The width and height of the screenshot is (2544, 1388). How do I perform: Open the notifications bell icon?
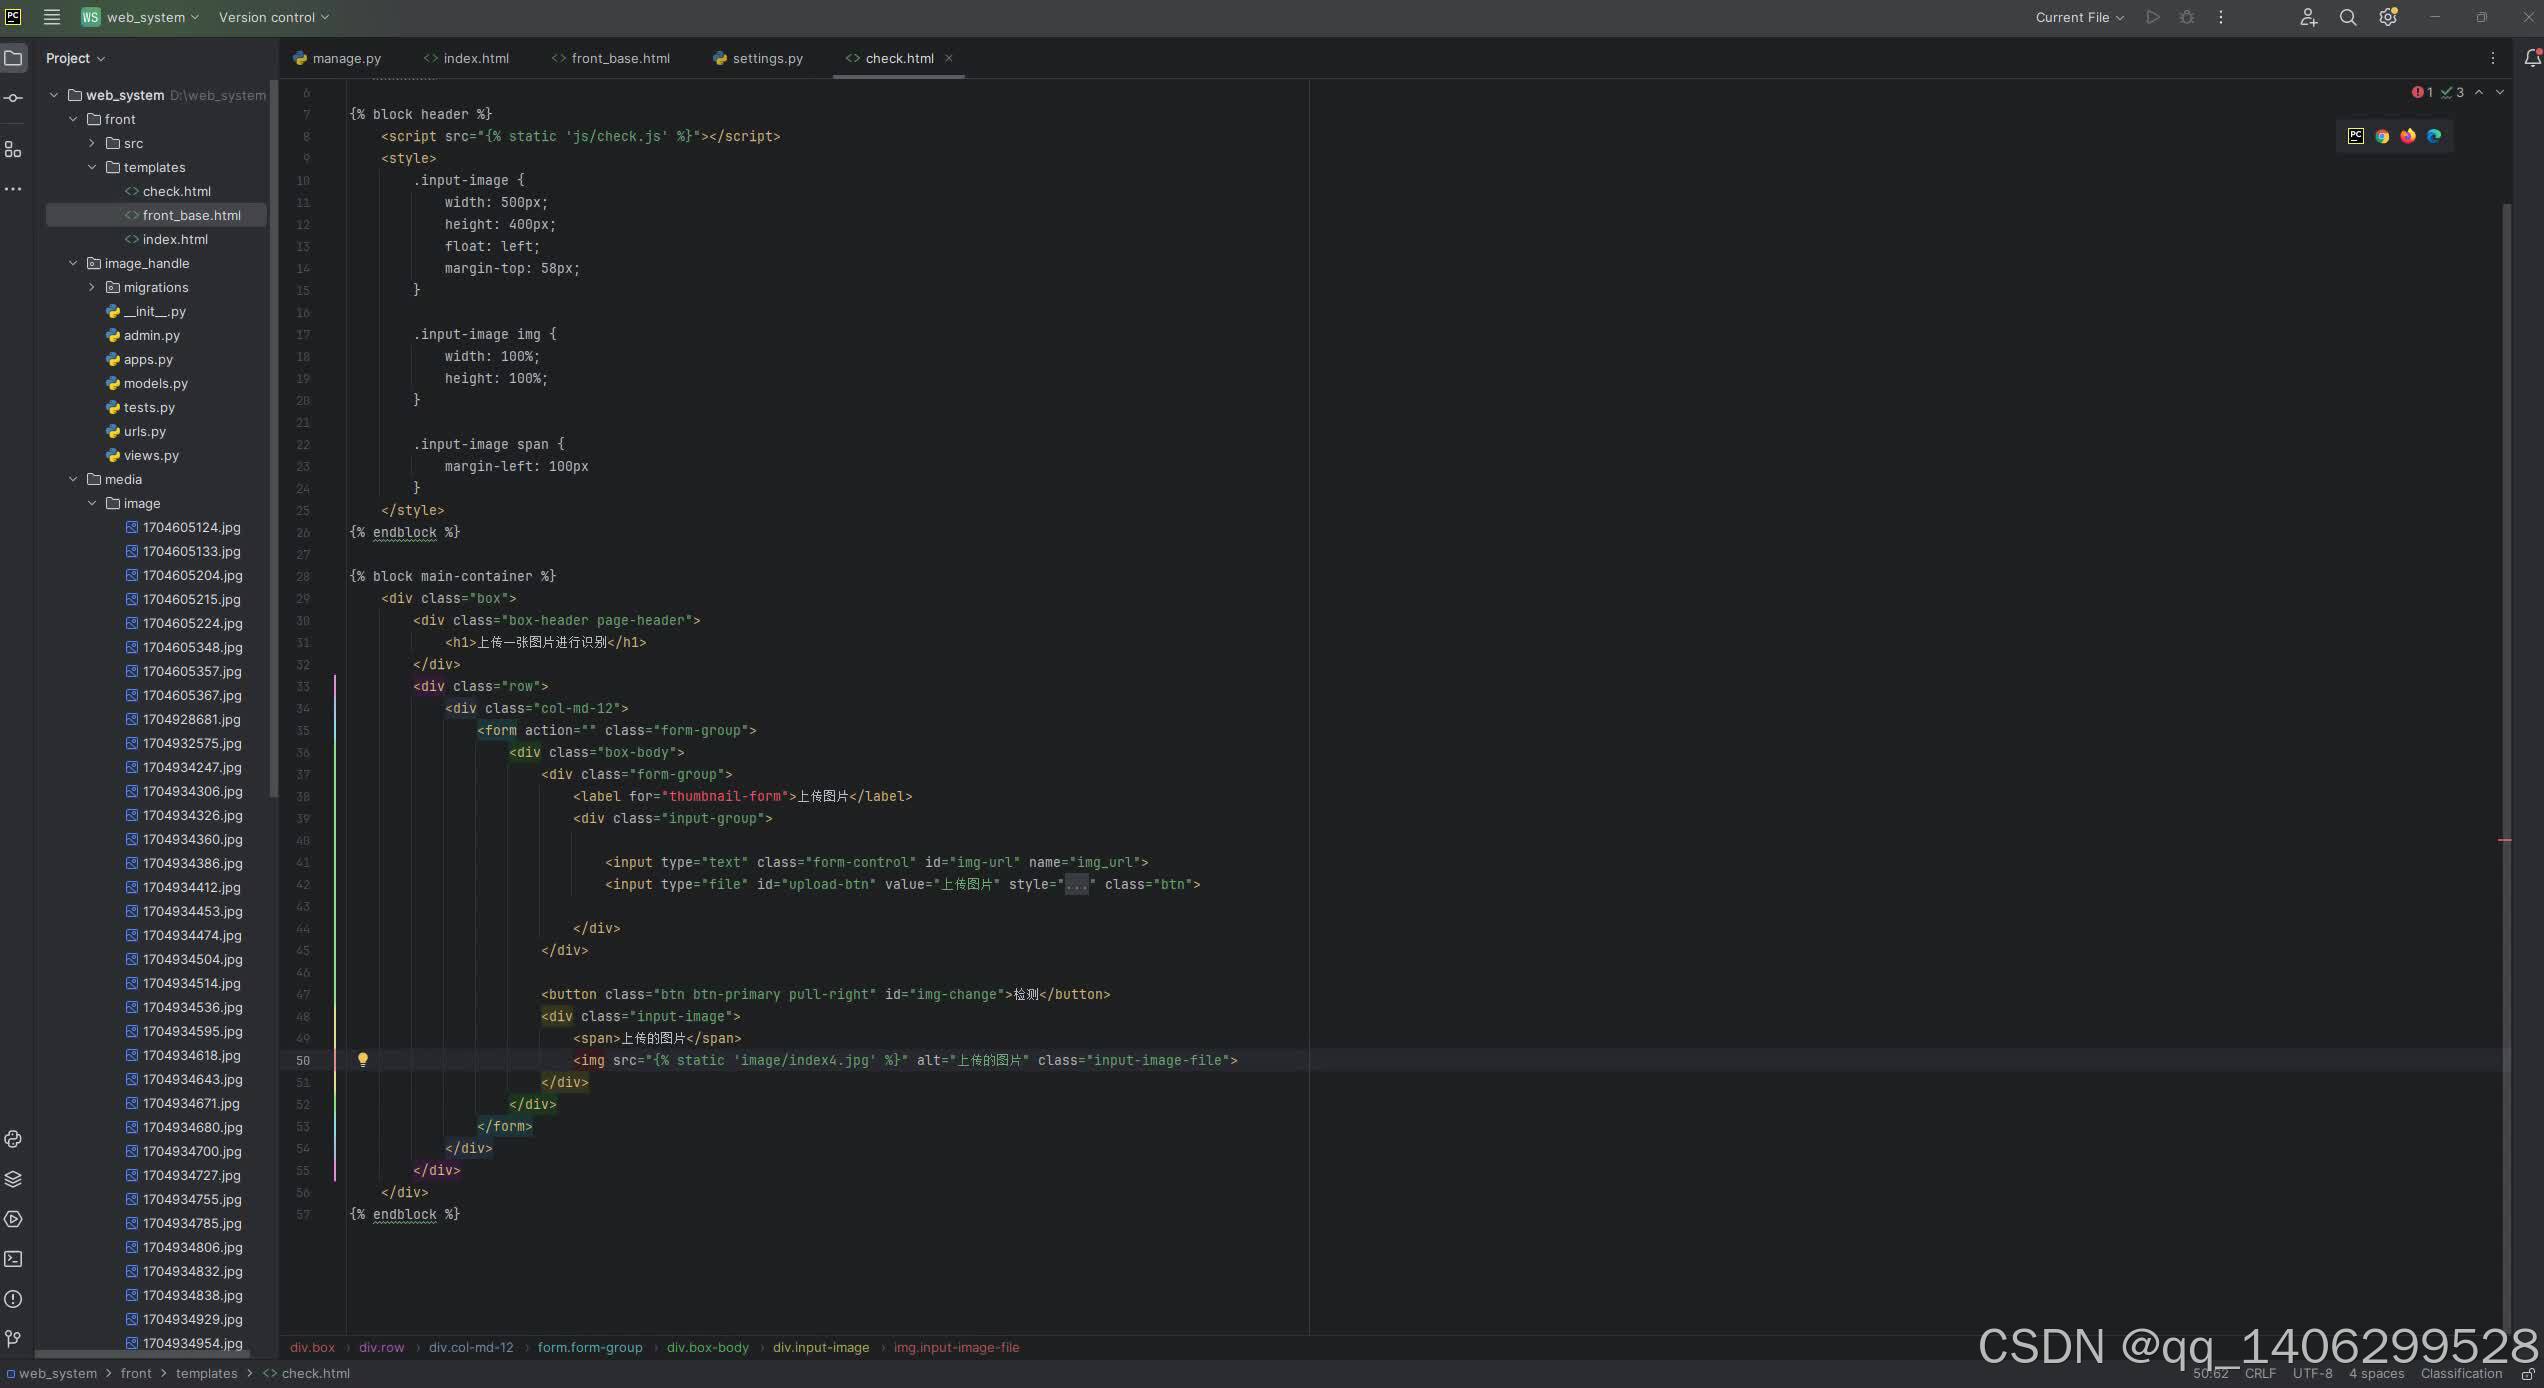[2532, 59]
